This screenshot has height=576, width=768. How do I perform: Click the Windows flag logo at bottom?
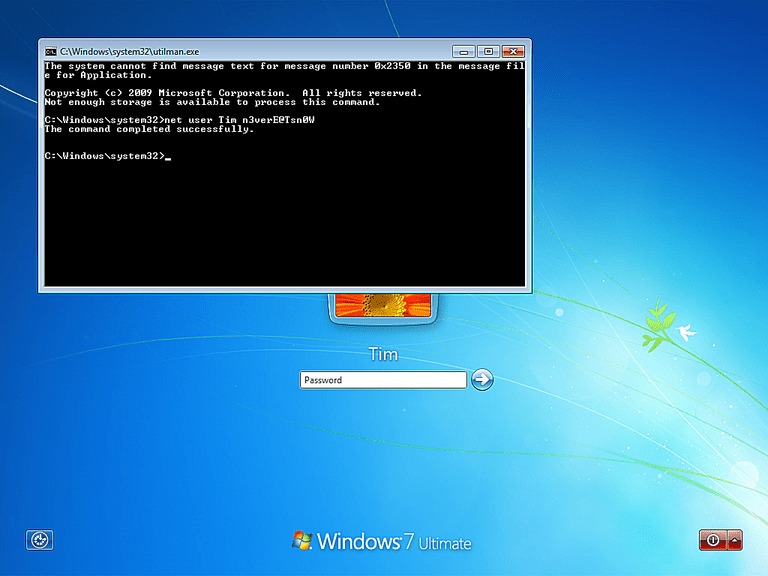pyautogui.click(x=301, y=541)
